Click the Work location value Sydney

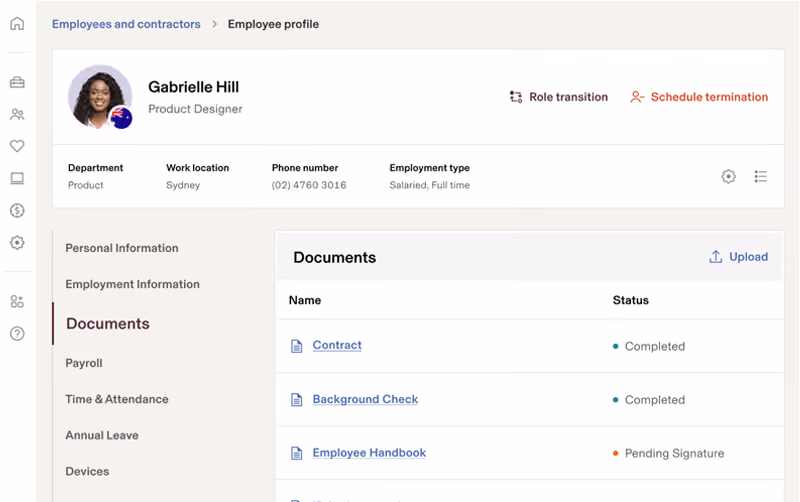click(x=183, y=185)
